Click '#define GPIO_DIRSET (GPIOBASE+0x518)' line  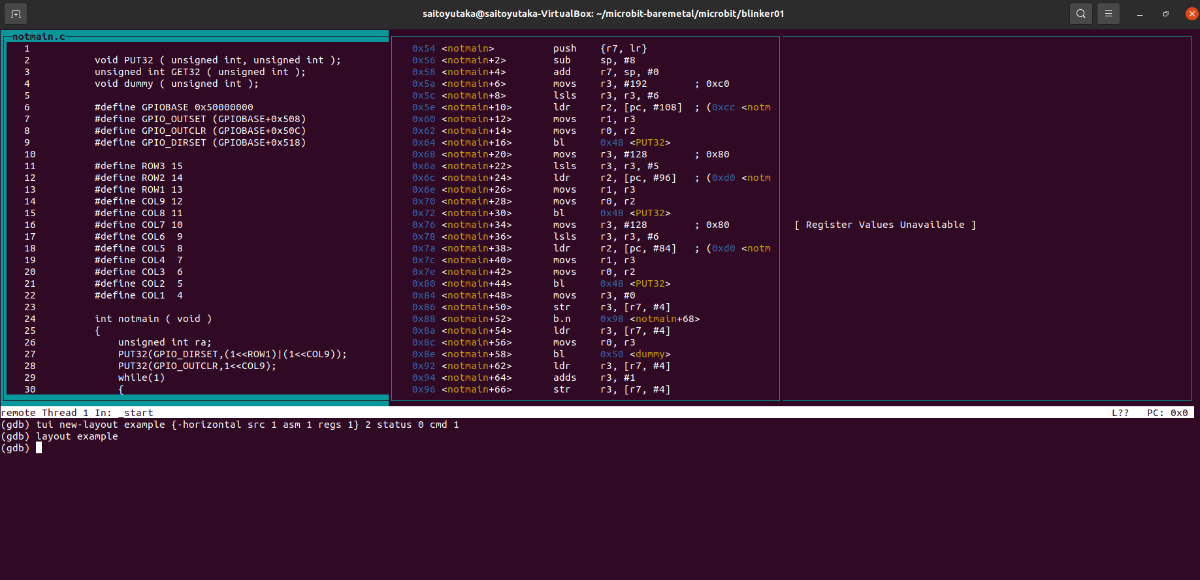200,142
